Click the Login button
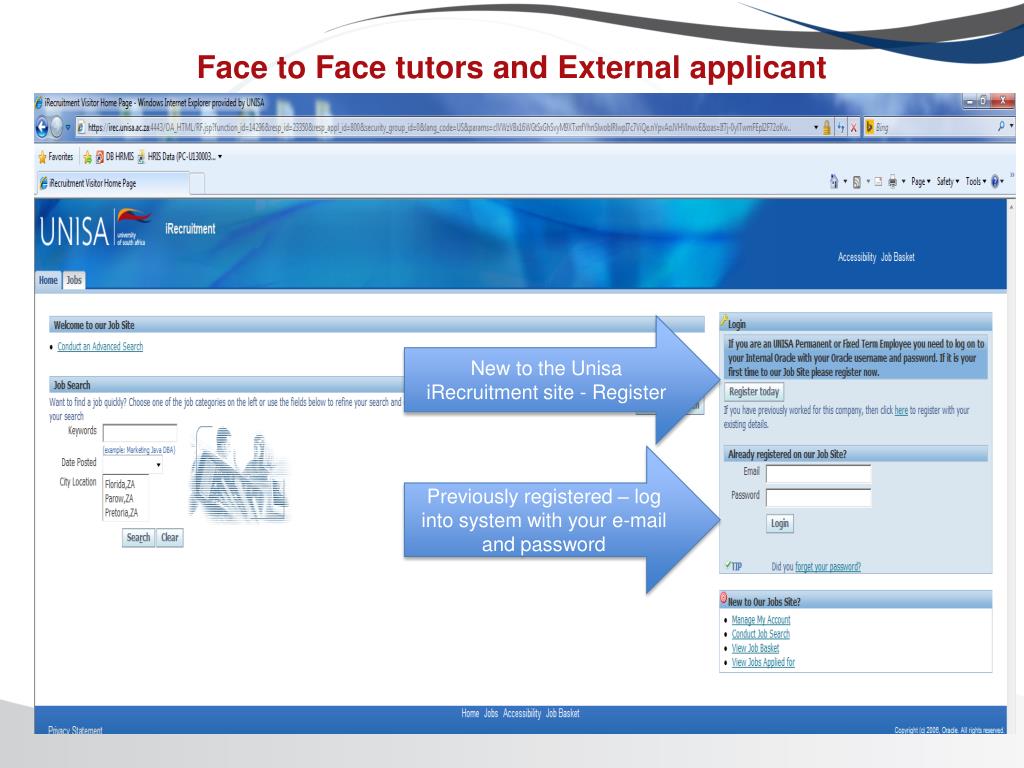Viewport: 1024px width, 768px height. [780, 523]
